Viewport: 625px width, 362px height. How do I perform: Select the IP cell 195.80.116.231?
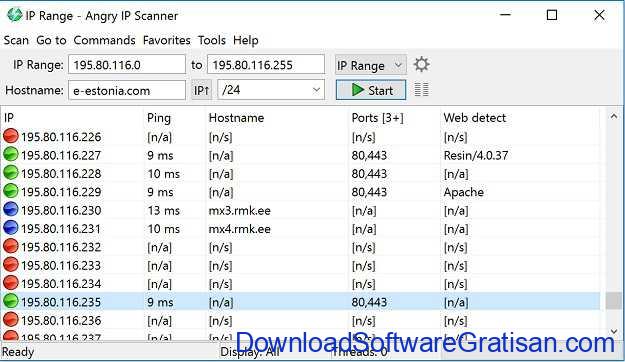coord(61,228)
